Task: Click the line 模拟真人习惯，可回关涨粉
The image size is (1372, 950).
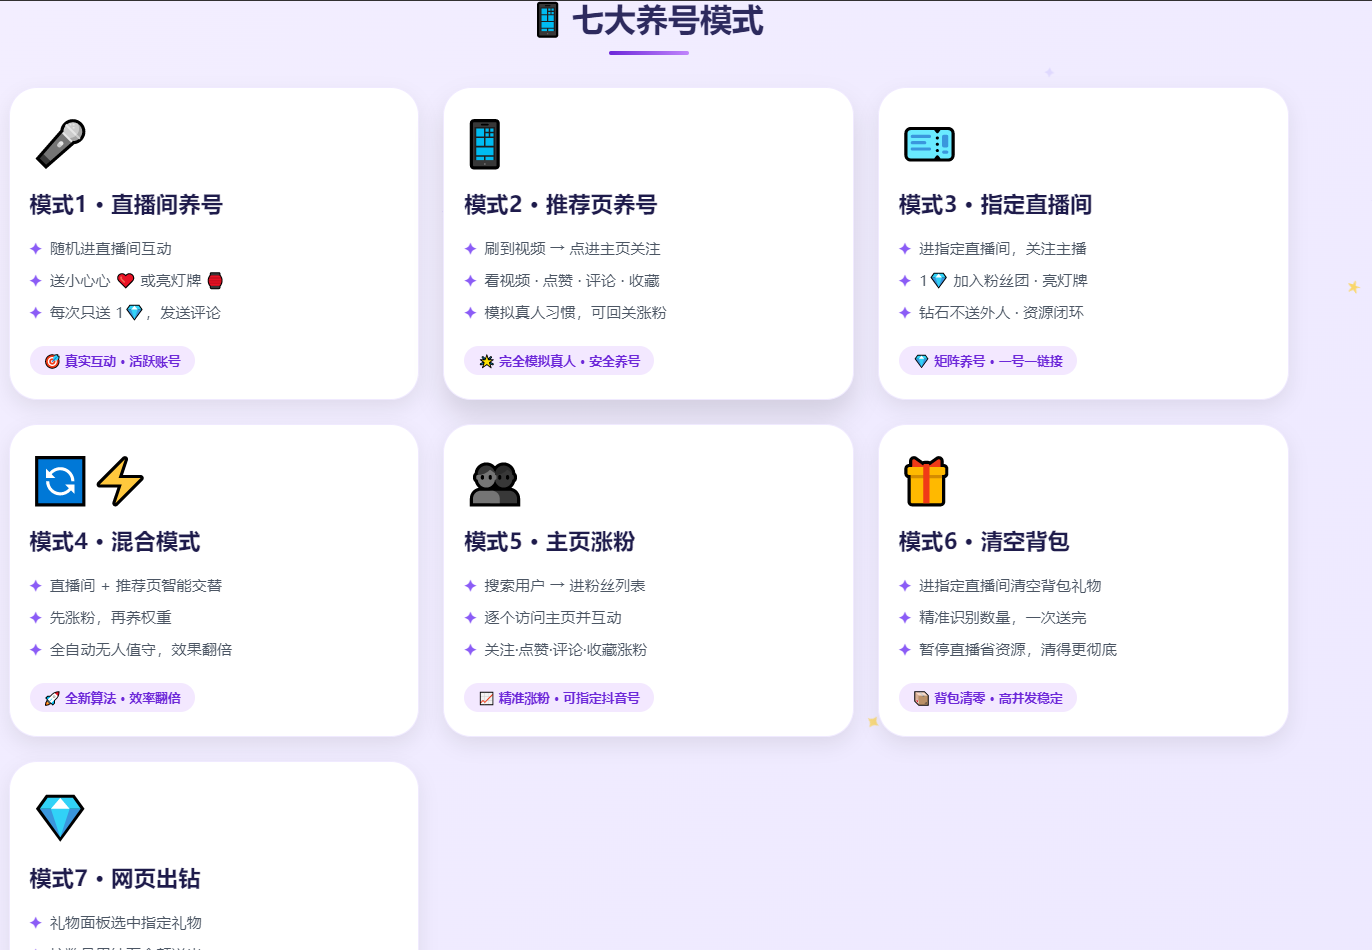Action: [575, 313]
